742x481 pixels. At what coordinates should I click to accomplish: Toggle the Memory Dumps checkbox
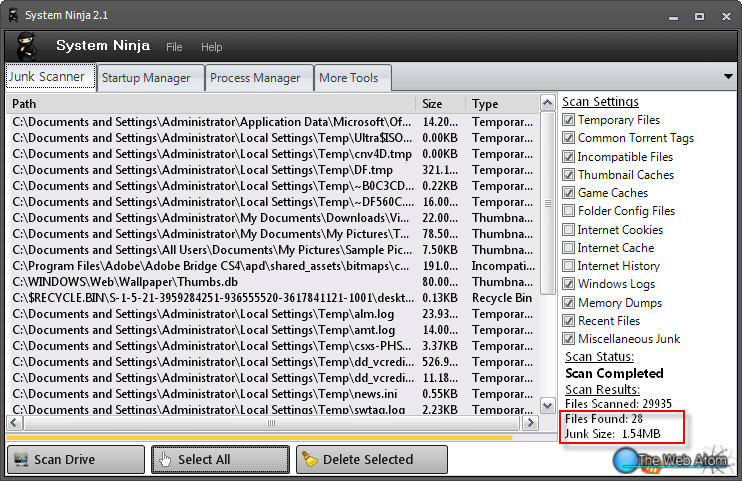click(x=568, y=303)
